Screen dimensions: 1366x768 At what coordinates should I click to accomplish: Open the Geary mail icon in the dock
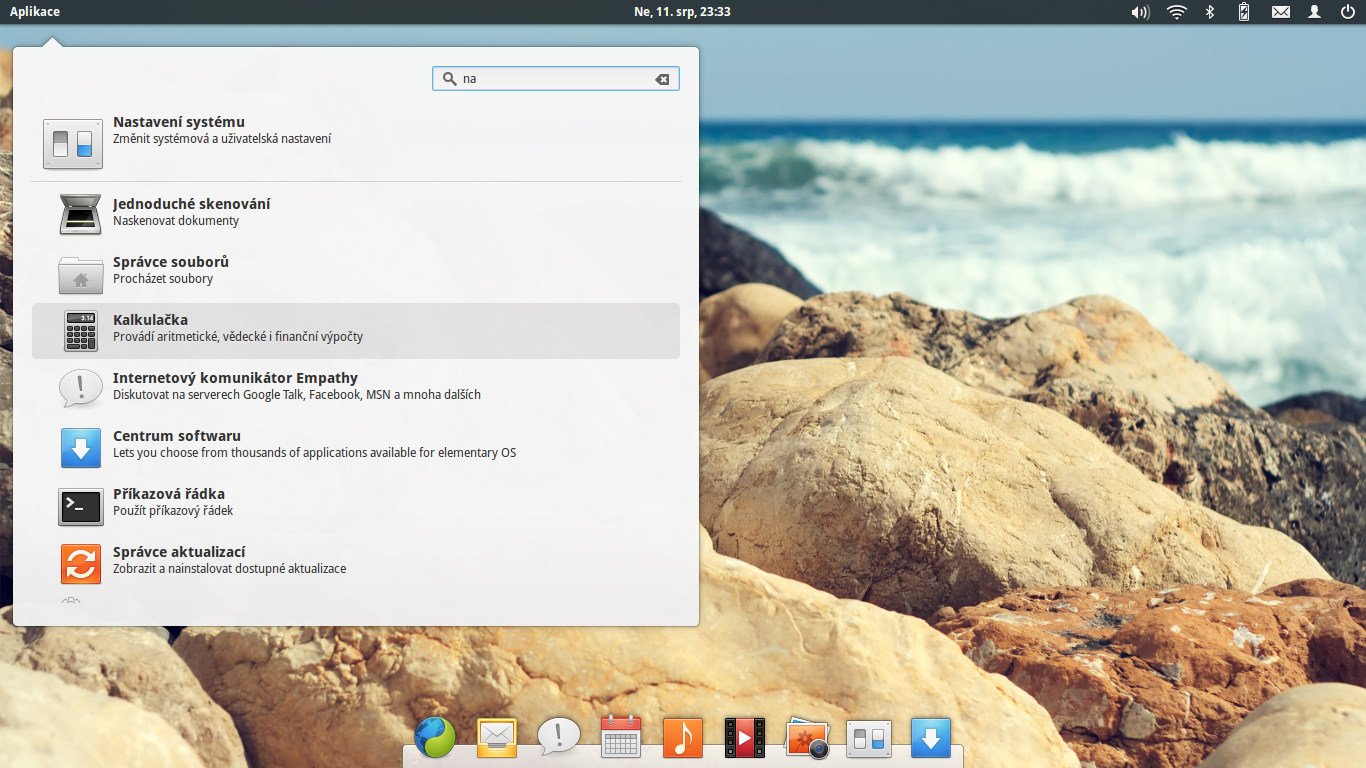(x=496, y=737)
